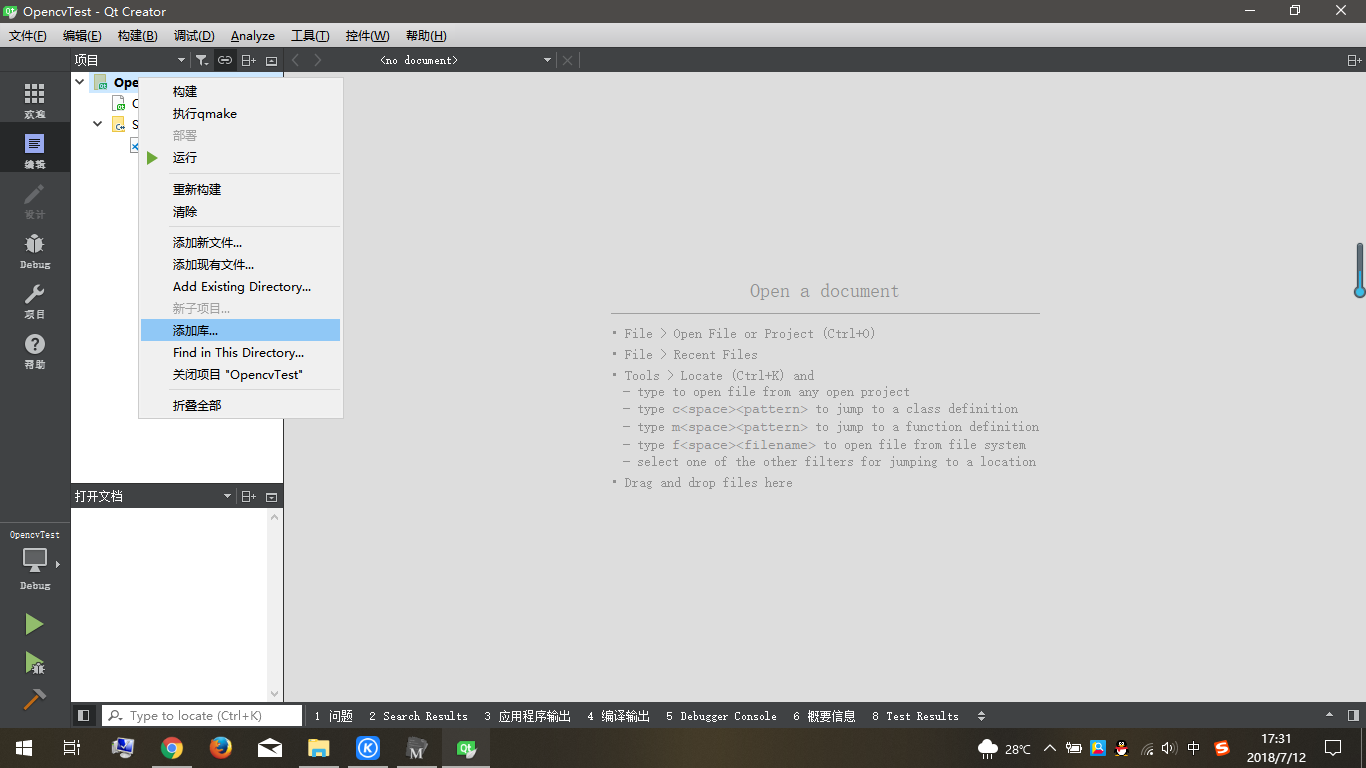Open Chrome from the taskbar
The image size is (1366, 768).
172,748
